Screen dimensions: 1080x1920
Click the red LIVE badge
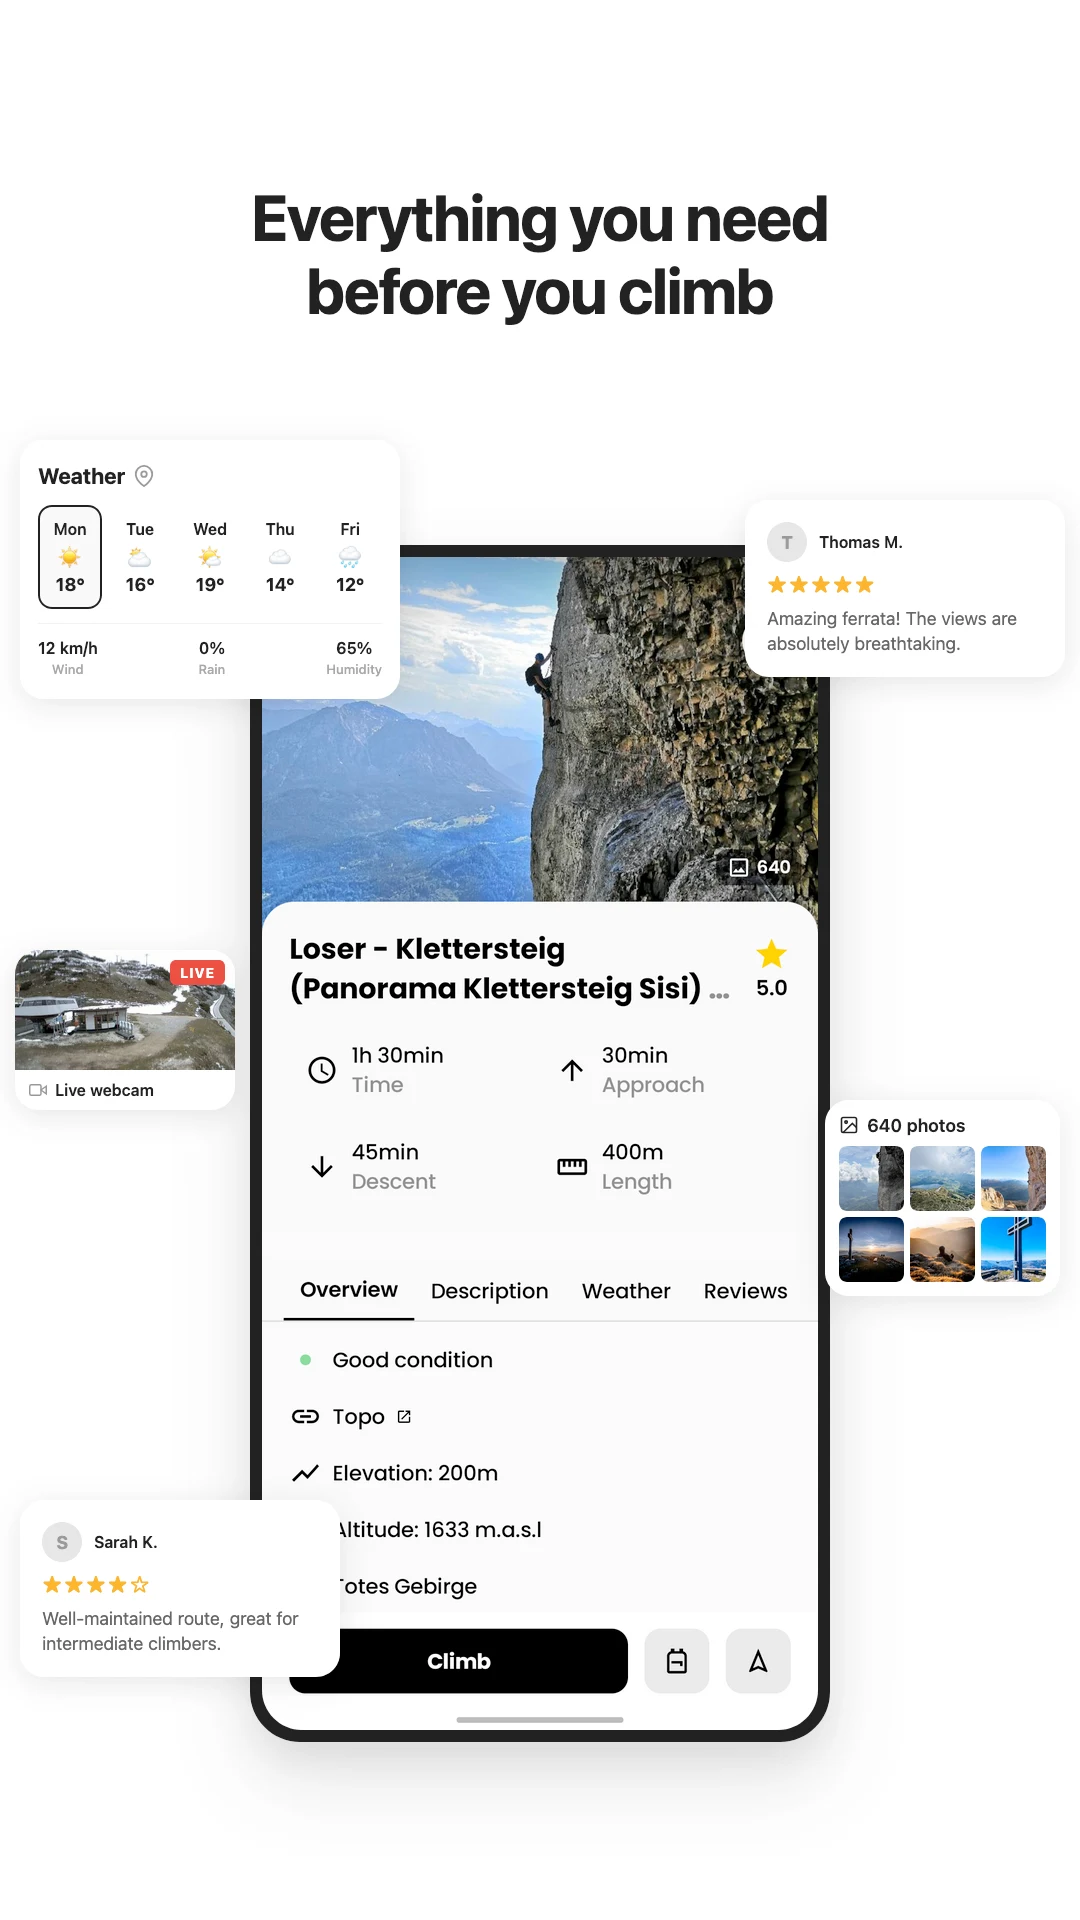197,973
